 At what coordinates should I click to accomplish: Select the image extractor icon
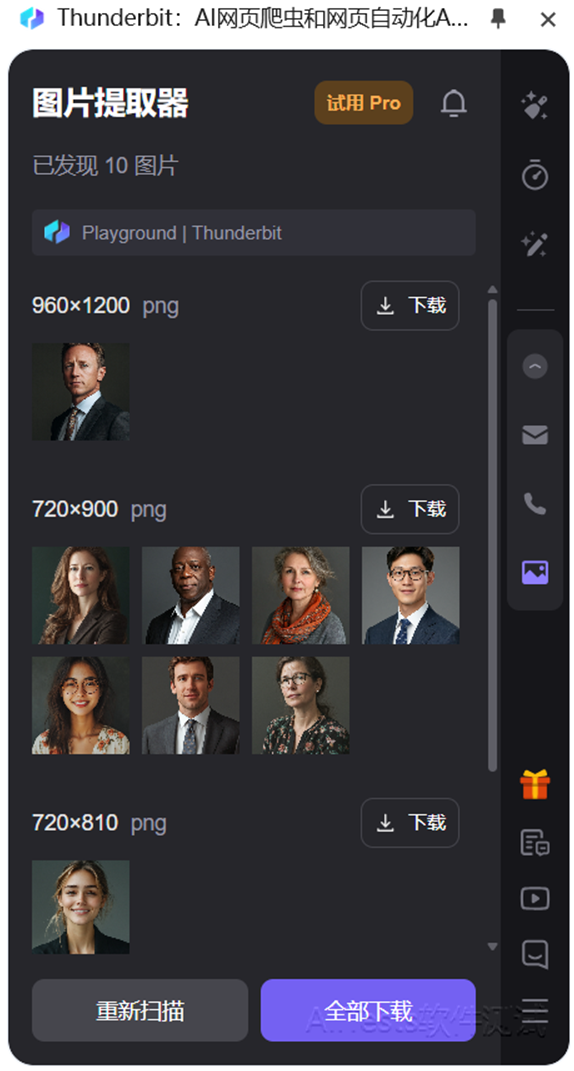tap(534, 572)
